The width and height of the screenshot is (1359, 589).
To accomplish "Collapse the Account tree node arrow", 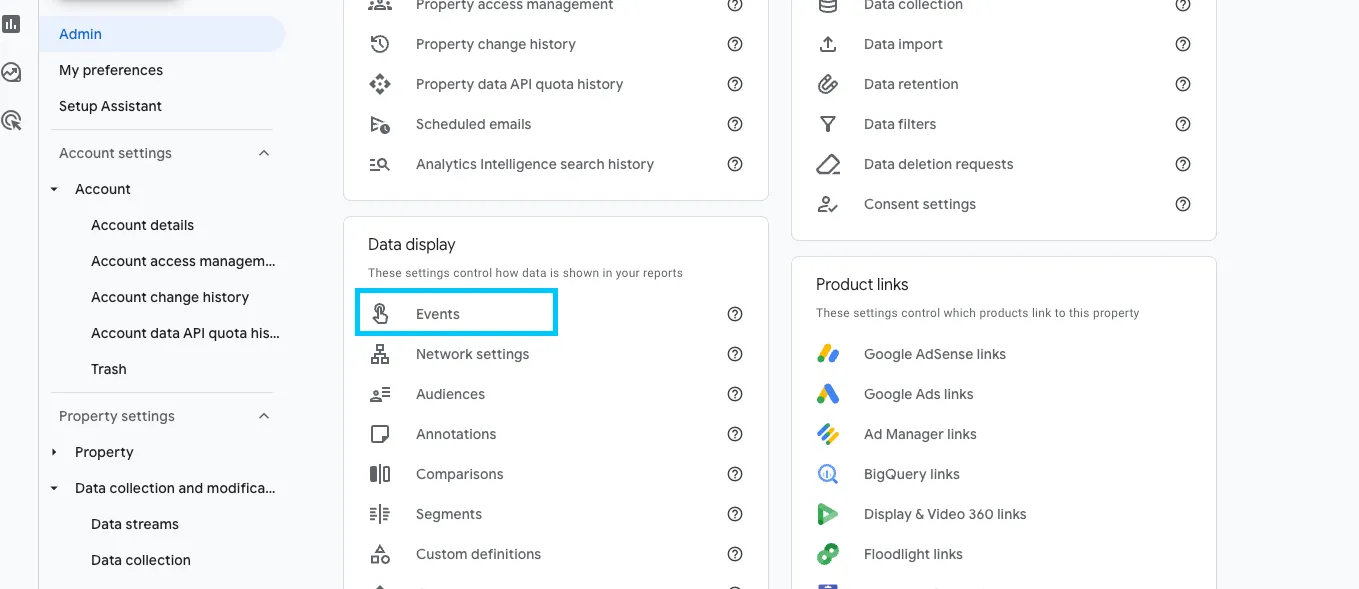I will (x=55, y=189).
